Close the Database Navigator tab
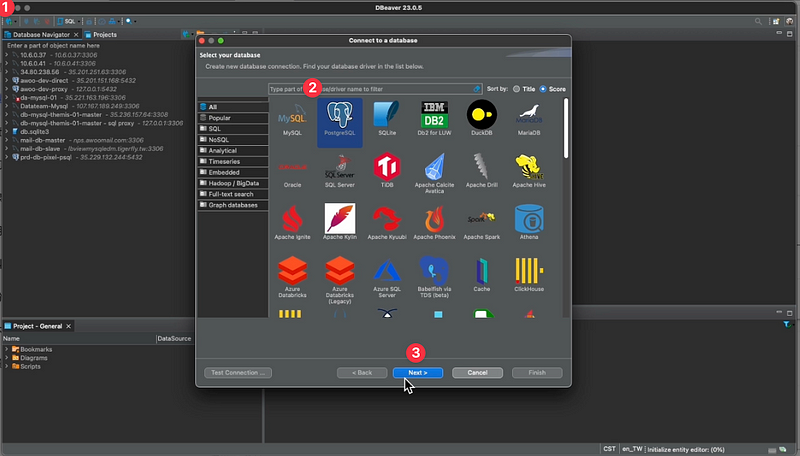This screenshot has width=800, height=456. click(x=76, y=35)
